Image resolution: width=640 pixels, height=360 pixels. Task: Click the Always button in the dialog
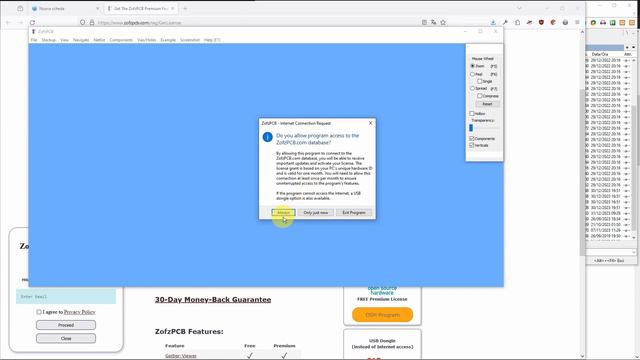(283, 213)
